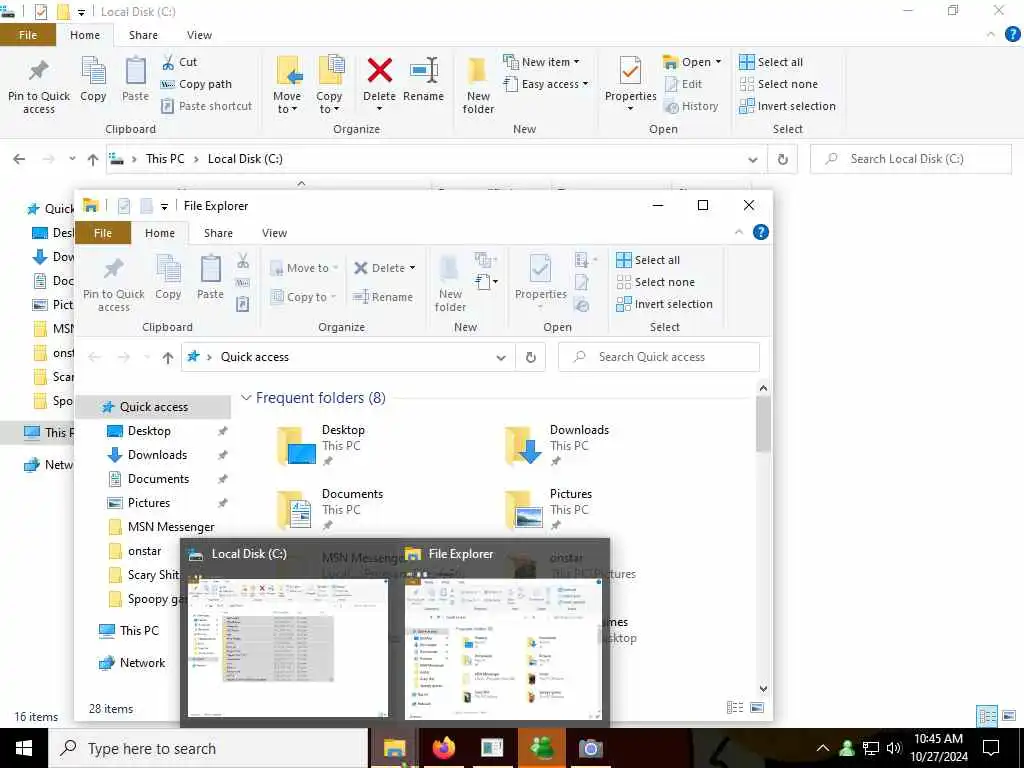The width and height of the screenshot is (1024, 768).
Task: Click Select all in Local Disk ribbon
Action: click(771, 62)
